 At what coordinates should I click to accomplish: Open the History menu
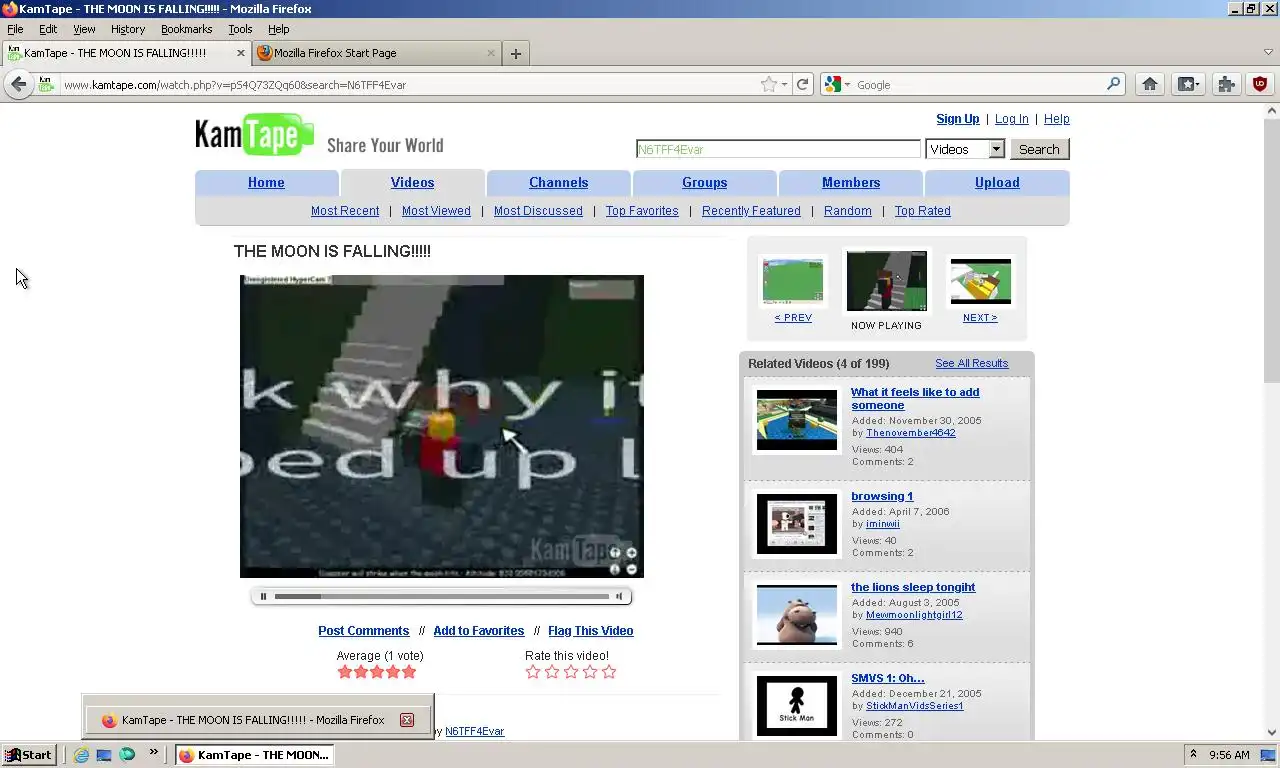(x=128, y=29)
